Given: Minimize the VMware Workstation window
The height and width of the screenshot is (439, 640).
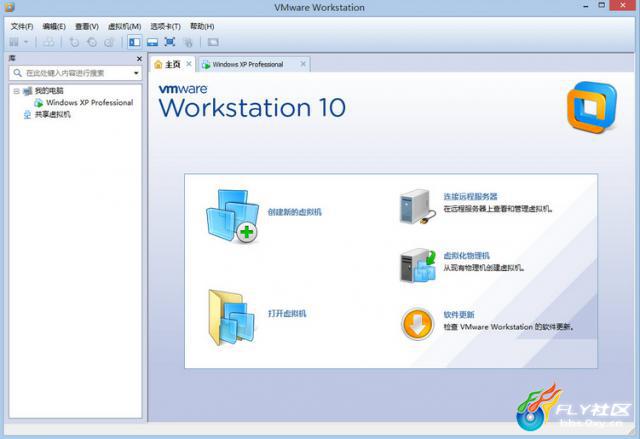Looking at the screenshot, I should click(x=586, y=6).
